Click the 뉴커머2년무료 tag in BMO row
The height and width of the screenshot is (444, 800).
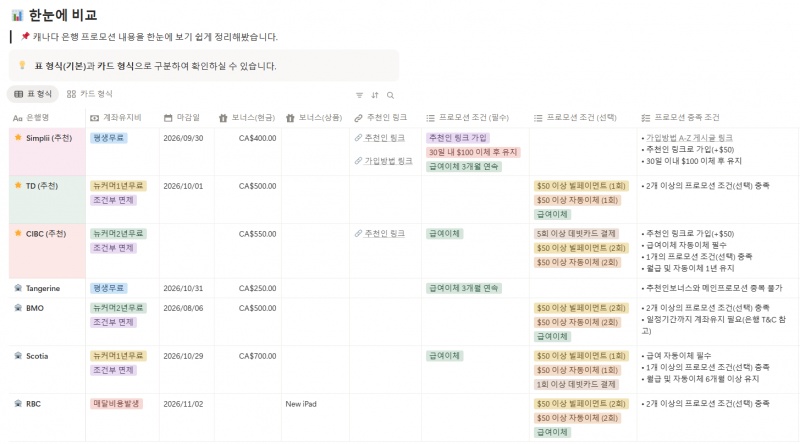coord(118,308)
